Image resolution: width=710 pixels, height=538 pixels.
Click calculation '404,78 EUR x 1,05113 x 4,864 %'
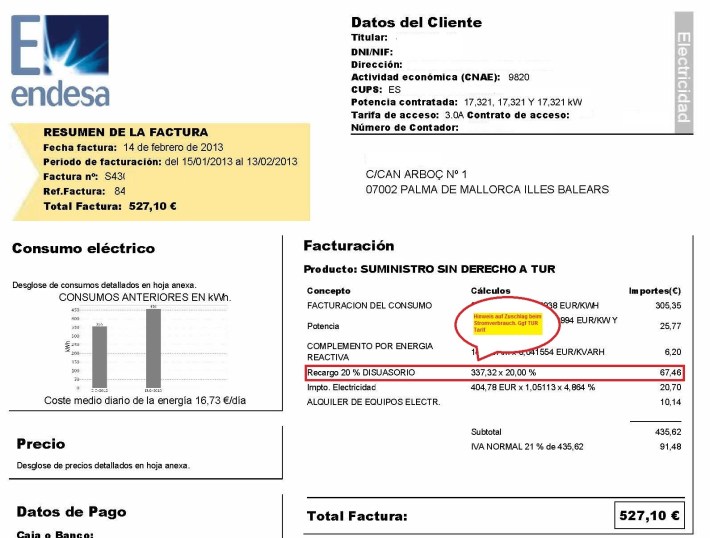(533, 387)
